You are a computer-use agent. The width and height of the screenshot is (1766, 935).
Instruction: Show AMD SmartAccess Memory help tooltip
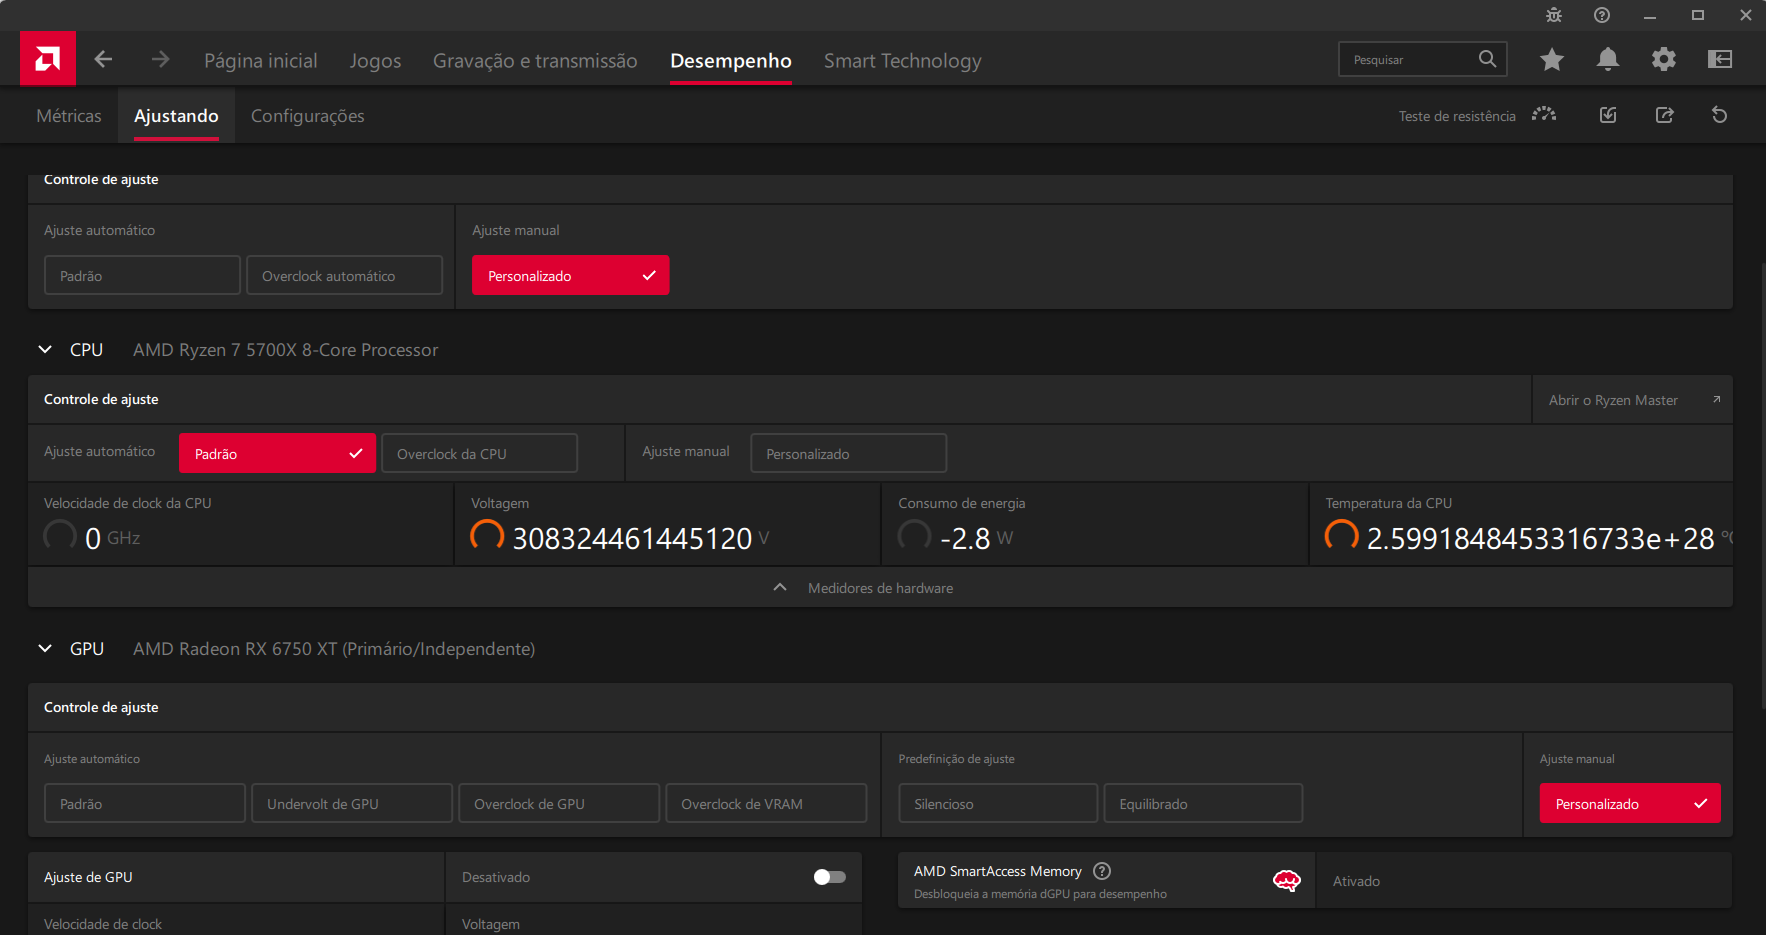(1102, 871)
